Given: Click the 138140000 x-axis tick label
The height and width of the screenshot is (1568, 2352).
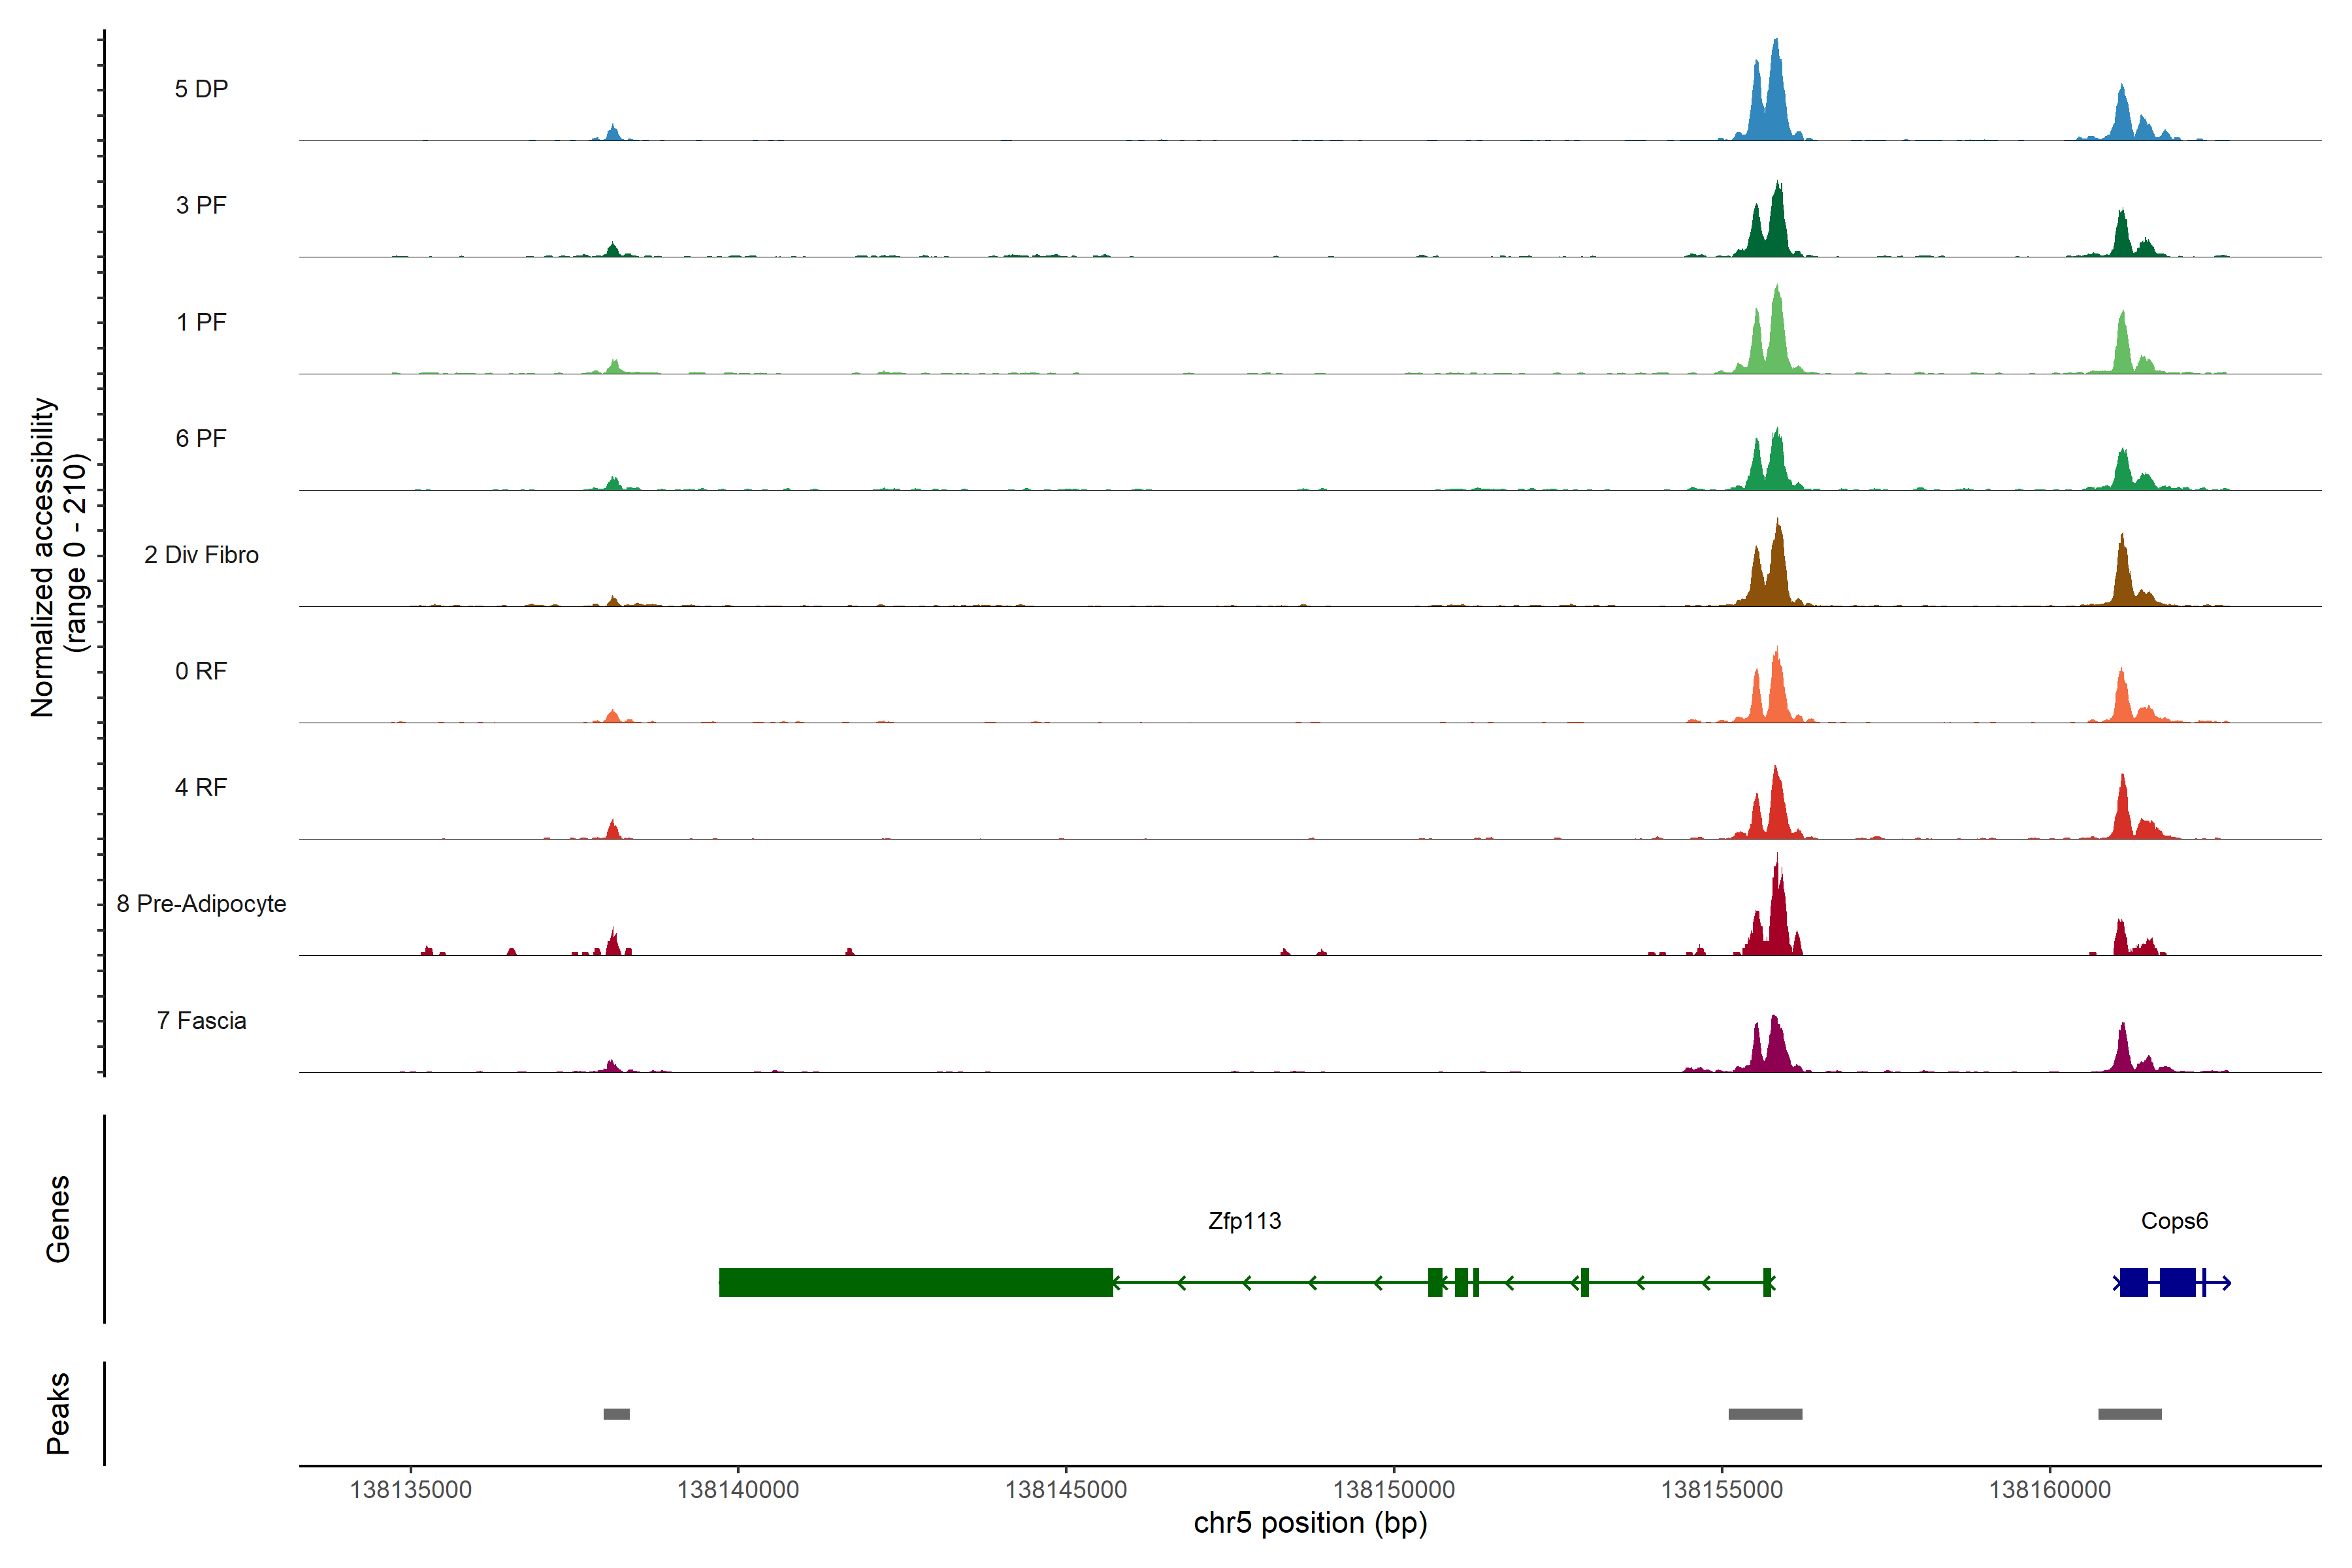Looking at the screenshot, I should (738, 1489).
